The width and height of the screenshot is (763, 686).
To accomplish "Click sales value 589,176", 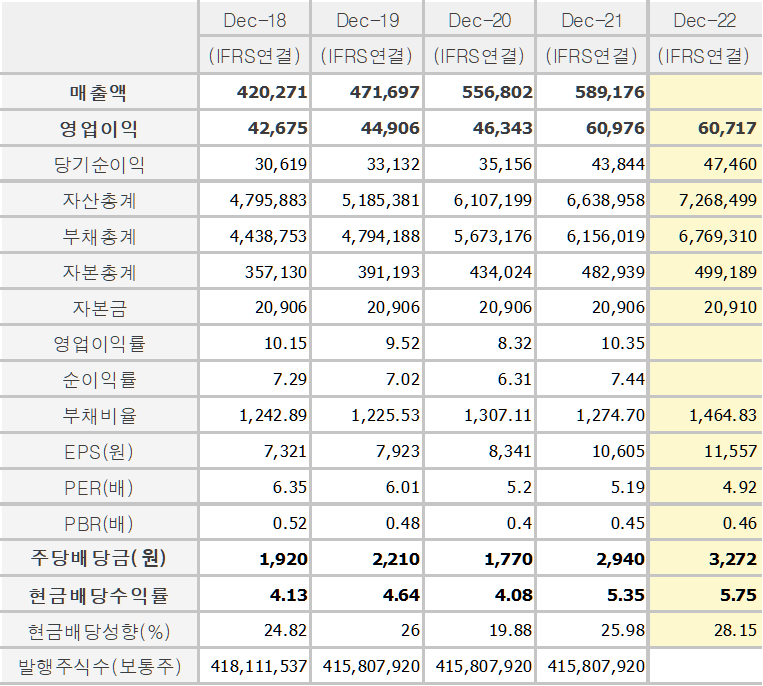I will pos(610,92).
